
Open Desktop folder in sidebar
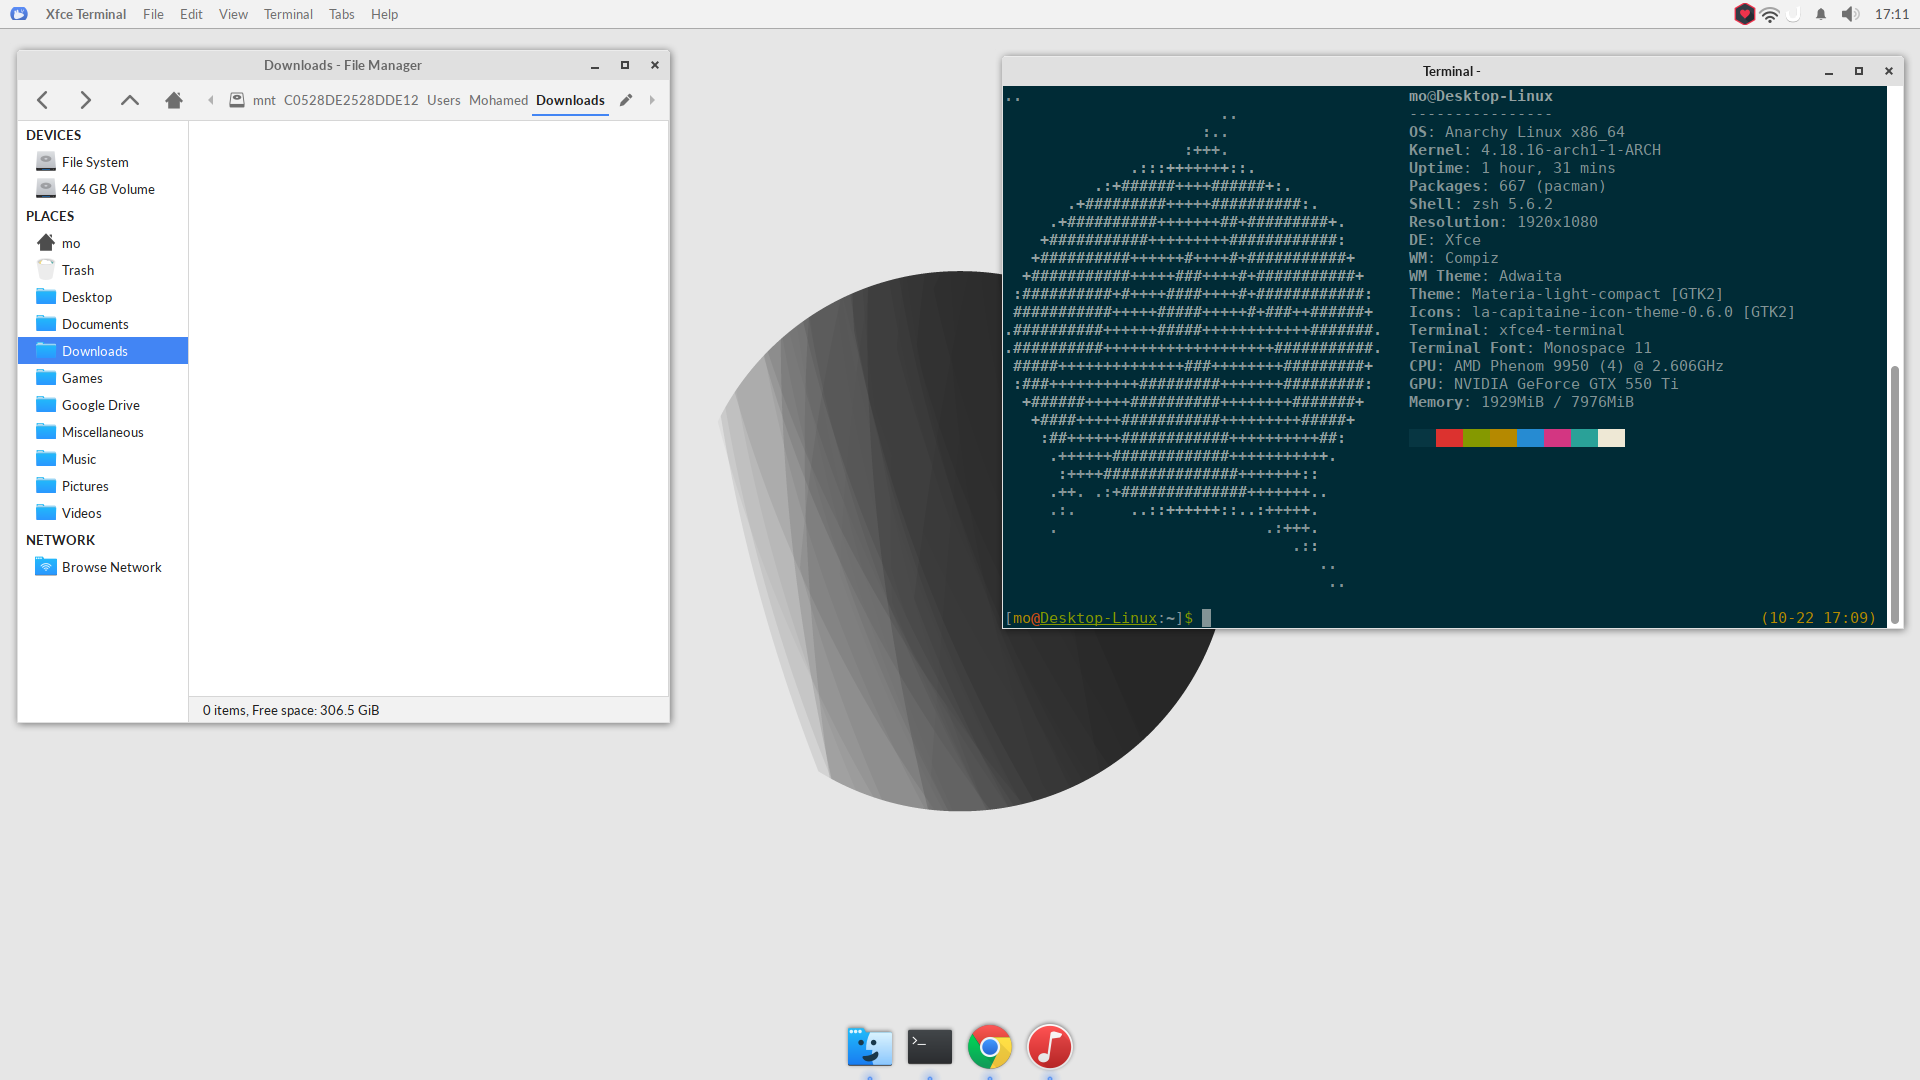(103, 297)
